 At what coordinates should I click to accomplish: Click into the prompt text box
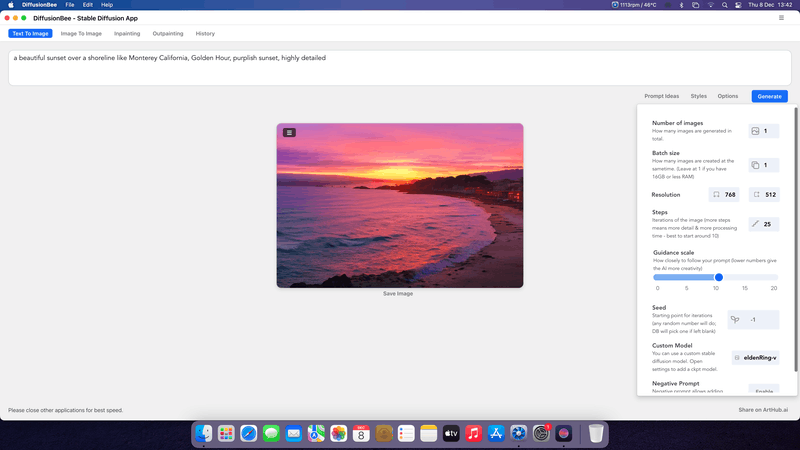point(399,68)
